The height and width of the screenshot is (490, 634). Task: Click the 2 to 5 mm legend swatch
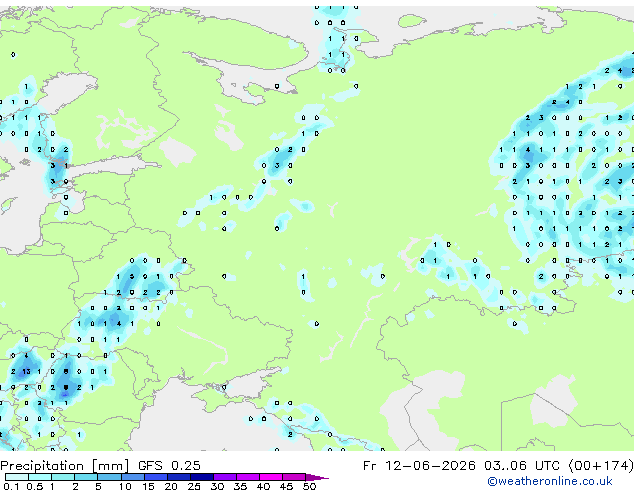(86, 477)
